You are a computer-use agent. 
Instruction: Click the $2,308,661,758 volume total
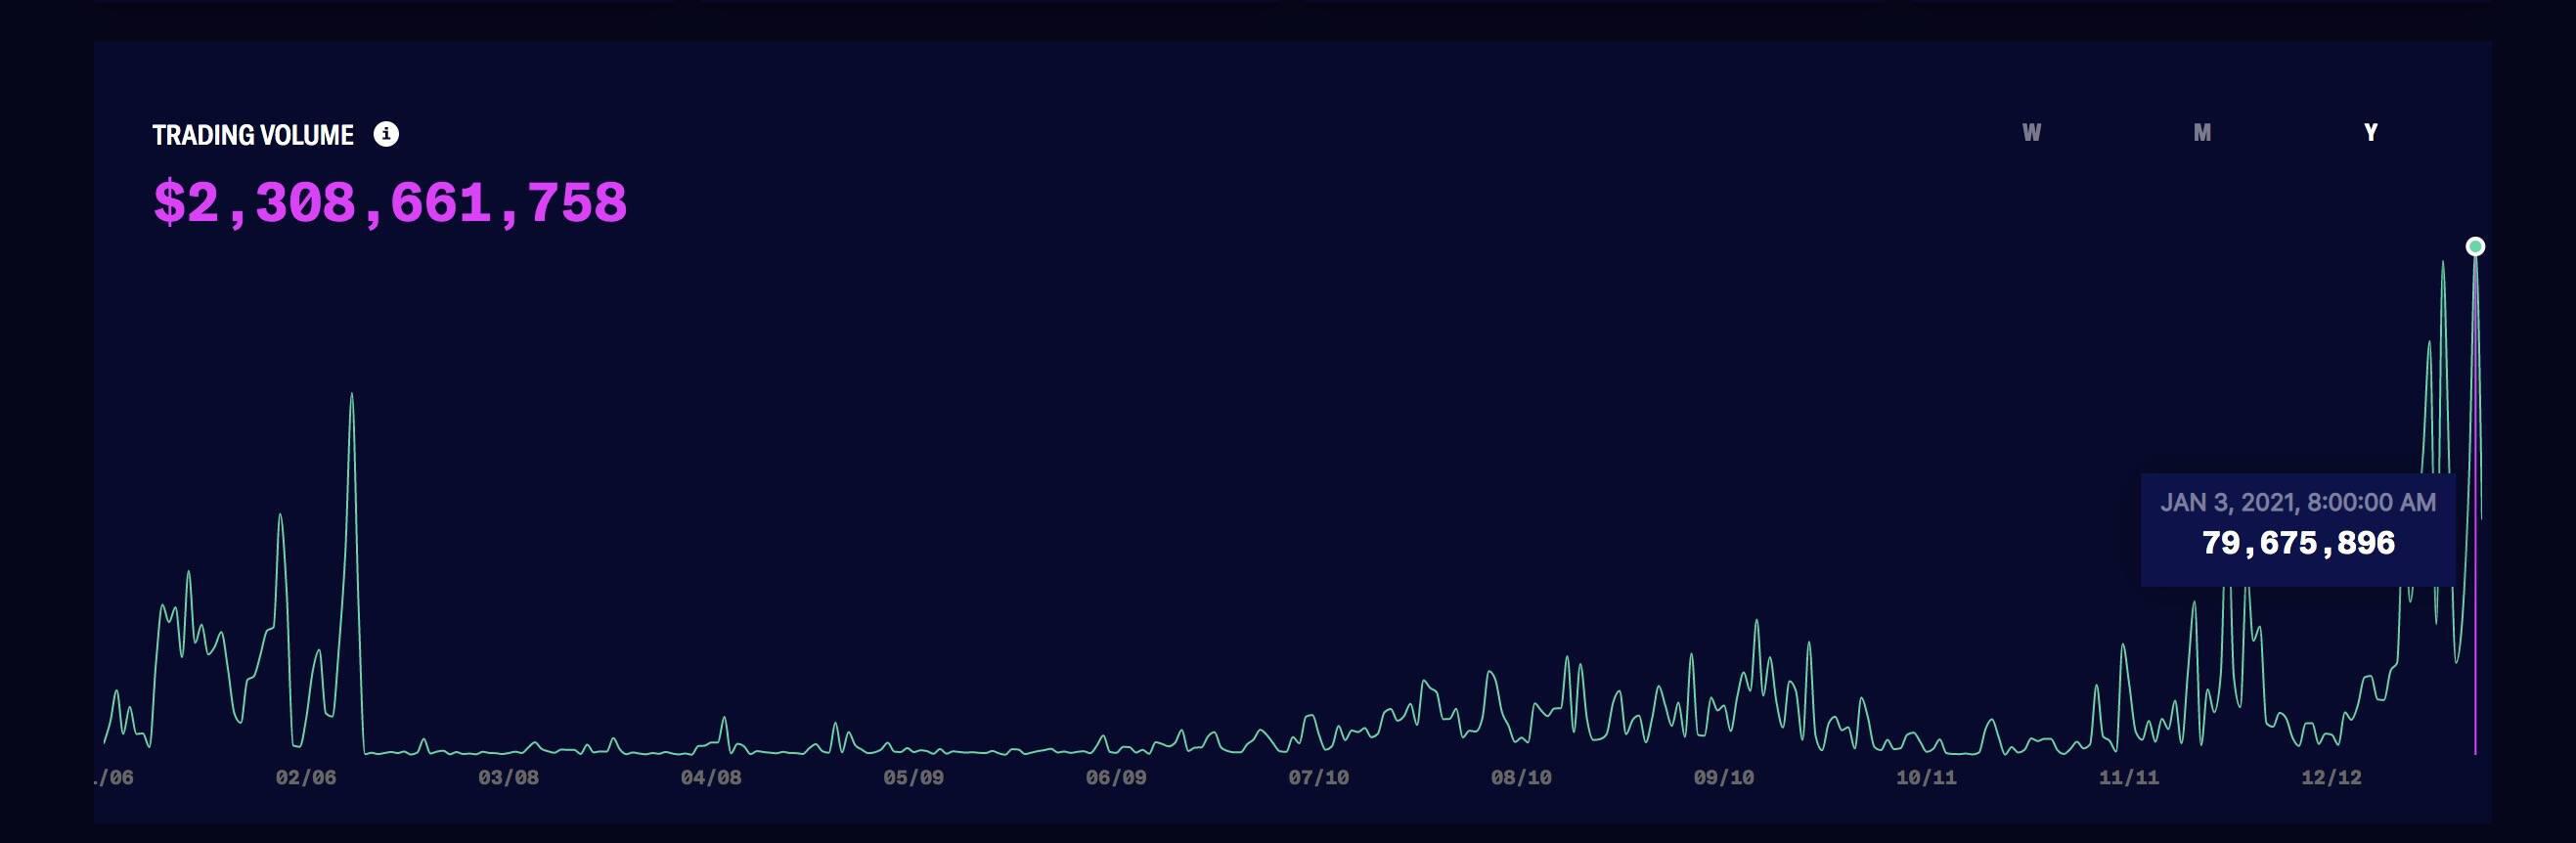click(x=390, y=203)
